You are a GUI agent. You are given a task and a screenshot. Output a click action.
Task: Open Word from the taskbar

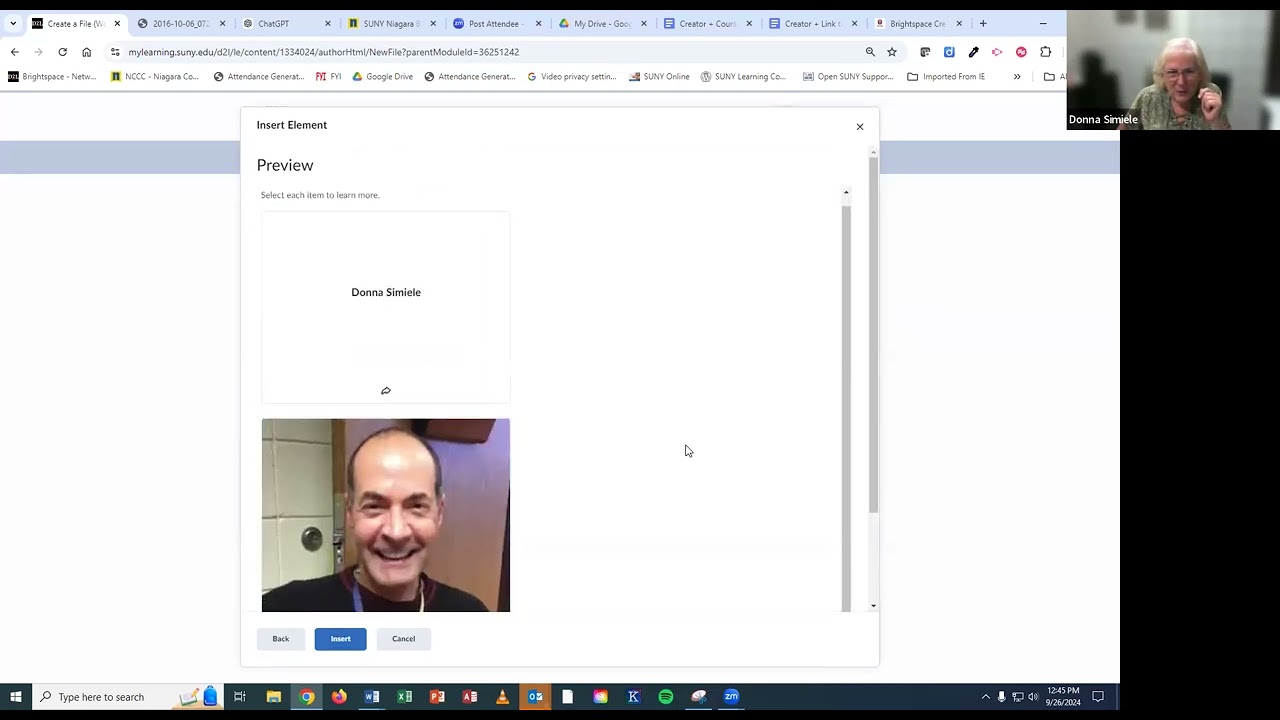coord(372,697)
